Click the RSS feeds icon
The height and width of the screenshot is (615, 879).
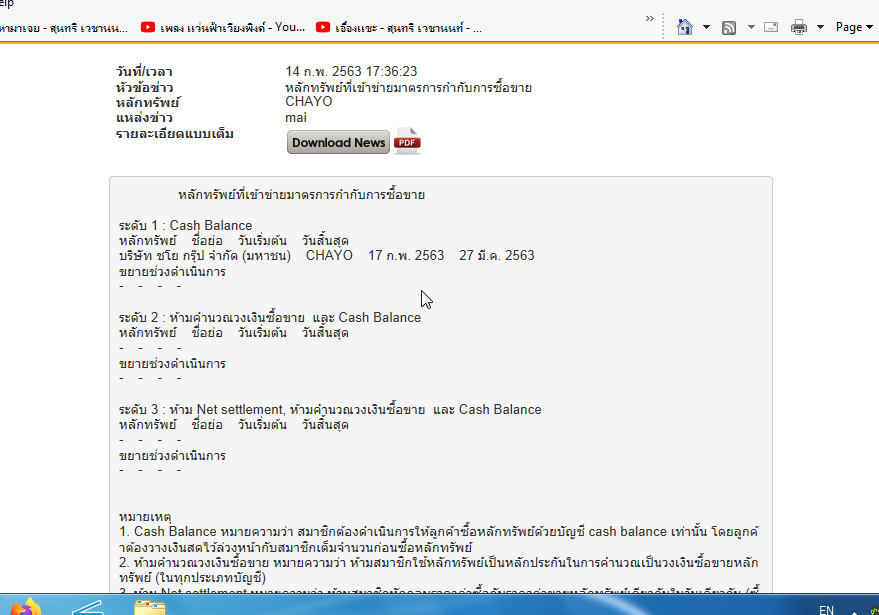click(x=729, y=27)
